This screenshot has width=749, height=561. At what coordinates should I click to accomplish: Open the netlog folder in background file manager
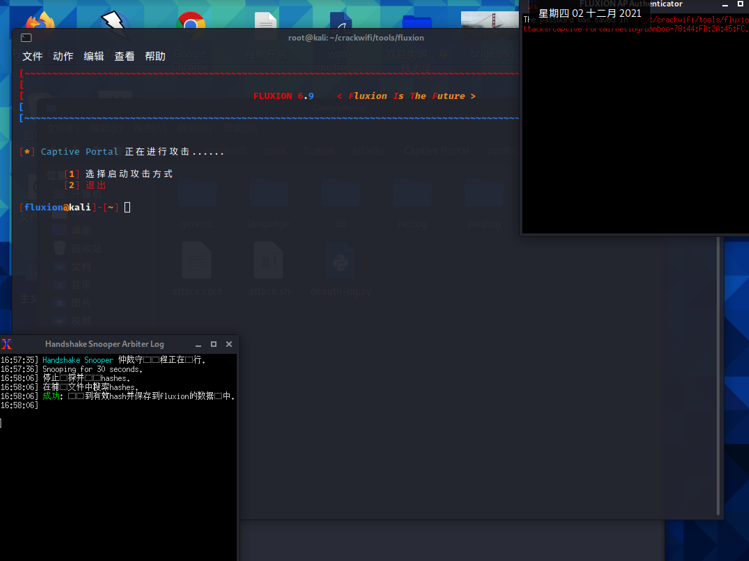coord(412,205)
